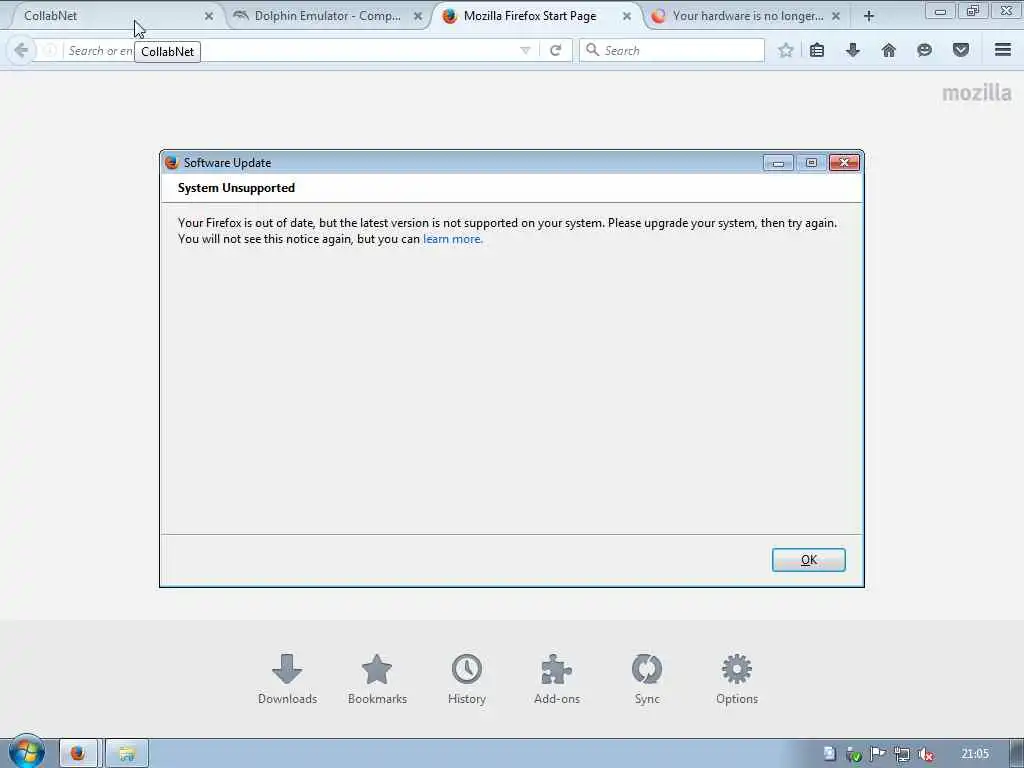Open Windows Explorer from the taskbar
1024x768 pixels.
[127, 754]
